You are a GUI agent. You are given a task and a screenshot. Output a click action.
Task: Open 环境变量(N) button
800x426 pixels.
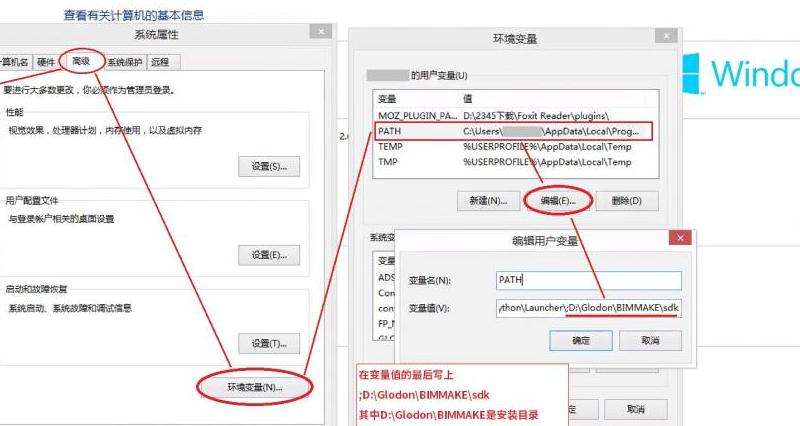[x=255, y=387]
